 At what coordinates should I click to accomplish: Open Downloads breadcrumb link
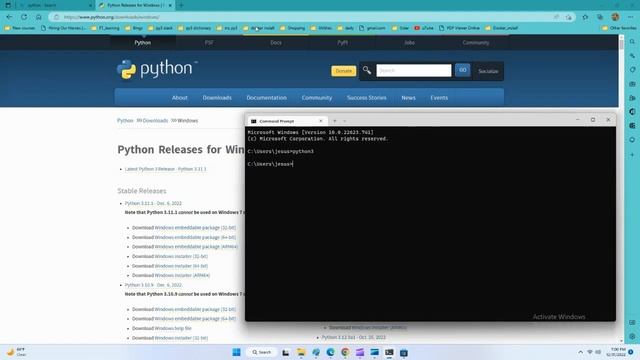[155, 120]
